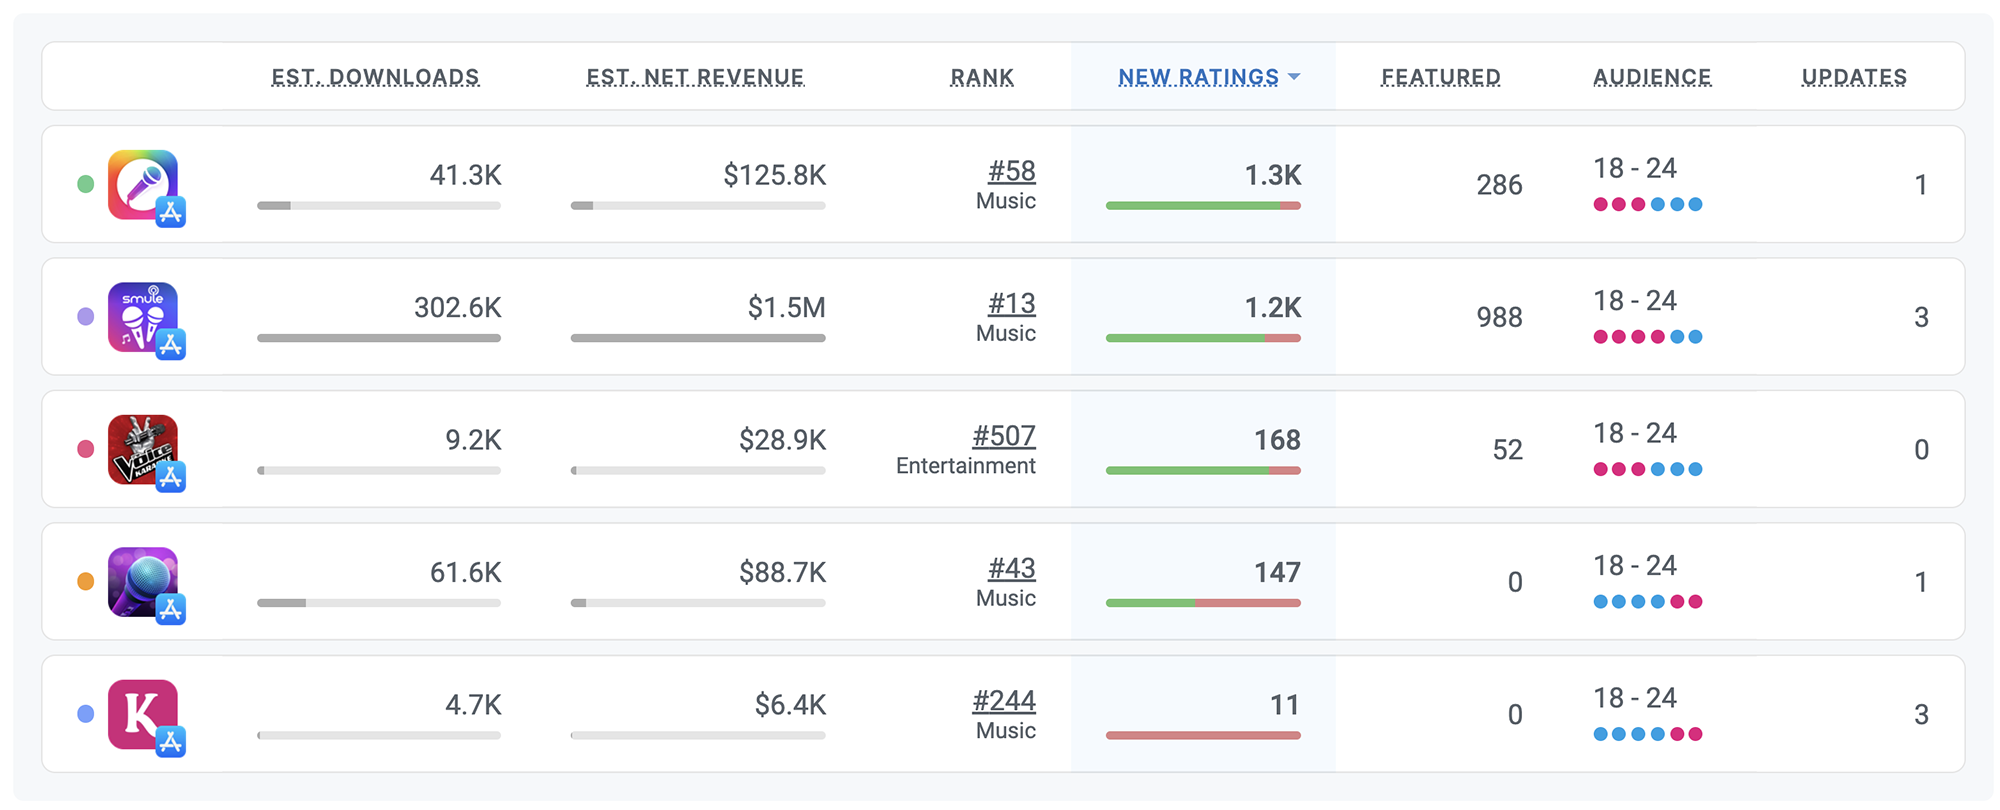Open rank #244 Music link
Screen dimensions: 2000x810
pyautogui.click(x=1004, y=701)
